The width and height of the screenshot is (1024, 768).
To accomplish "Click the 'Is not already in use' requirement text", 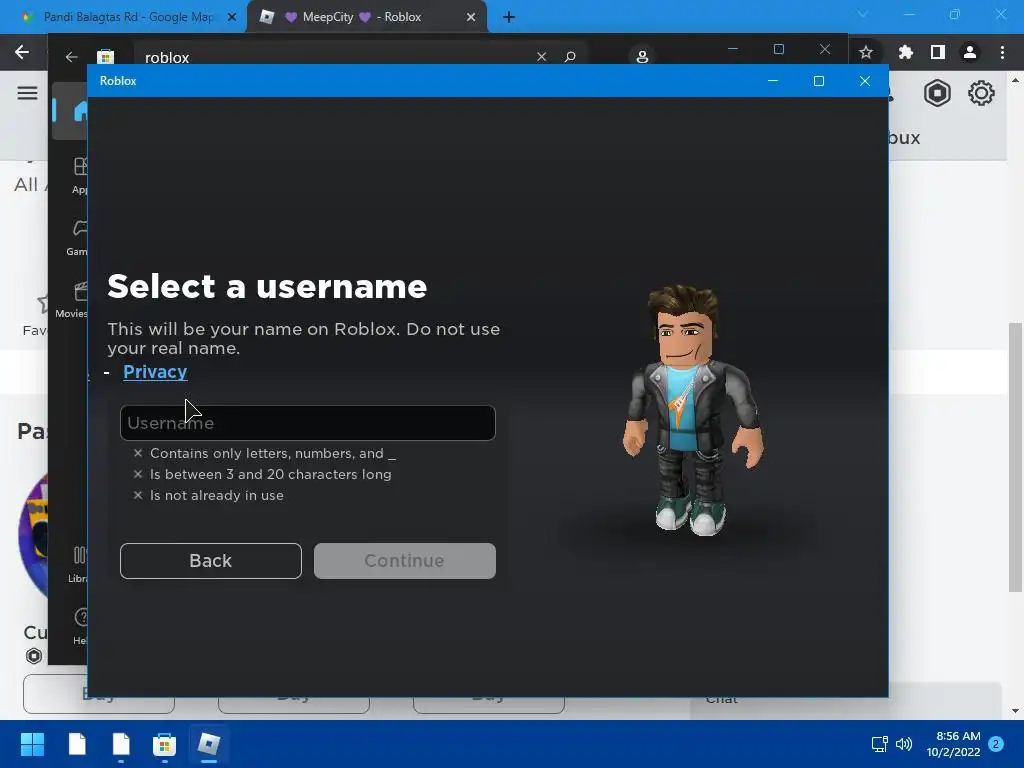I will pos(217,496).
